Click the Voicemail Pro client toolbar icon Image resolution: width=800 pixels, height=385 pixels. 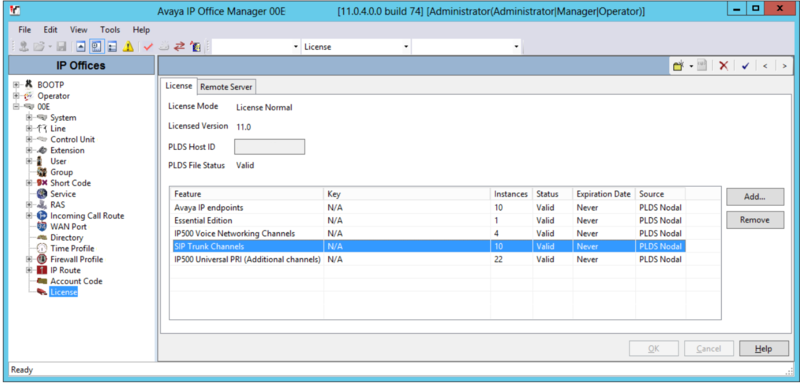click(x=195, y=47)
